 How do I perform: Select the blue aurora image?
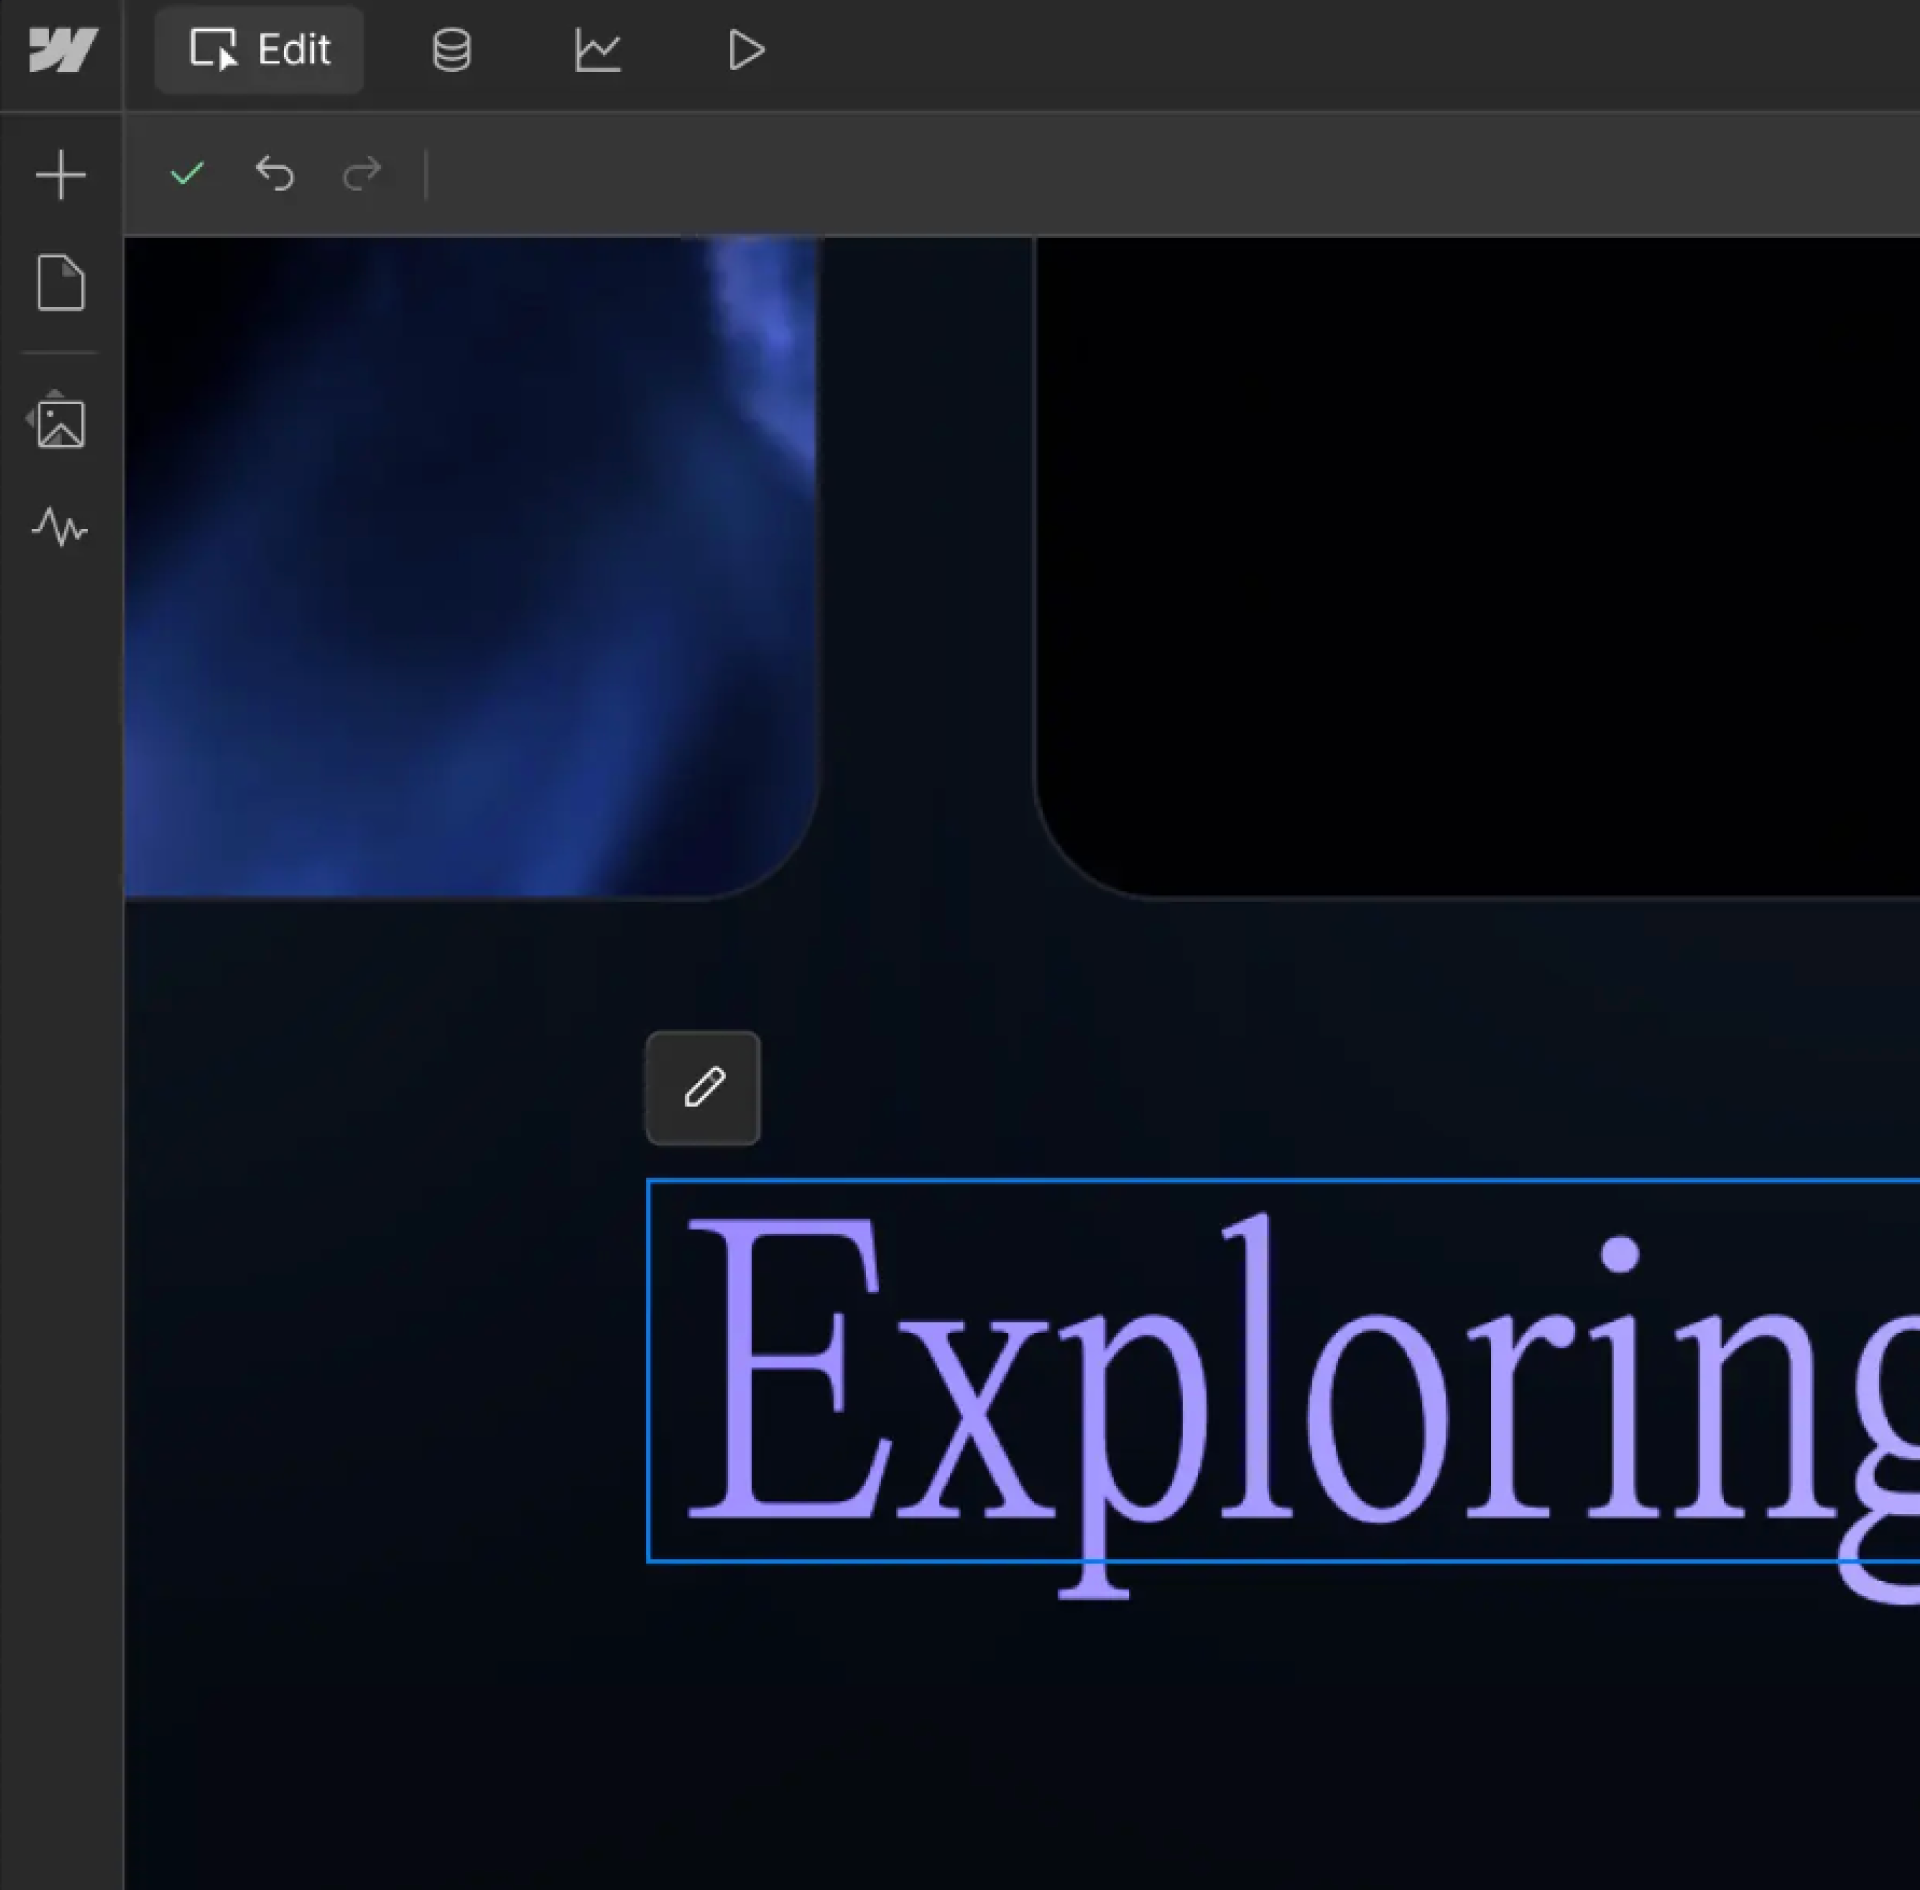[x=470, y=565]
